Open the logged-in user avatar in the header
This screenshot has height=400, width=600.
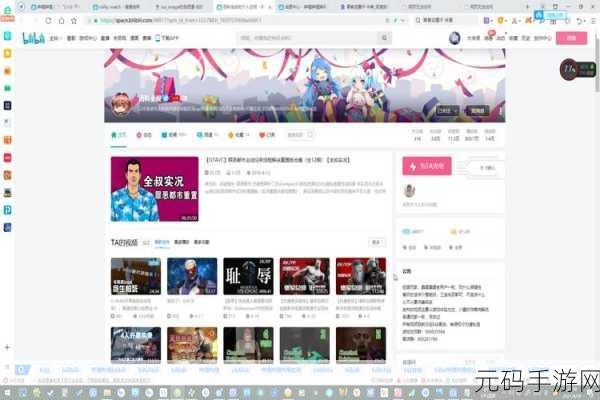pyautogui.click(x=454, y=38)
